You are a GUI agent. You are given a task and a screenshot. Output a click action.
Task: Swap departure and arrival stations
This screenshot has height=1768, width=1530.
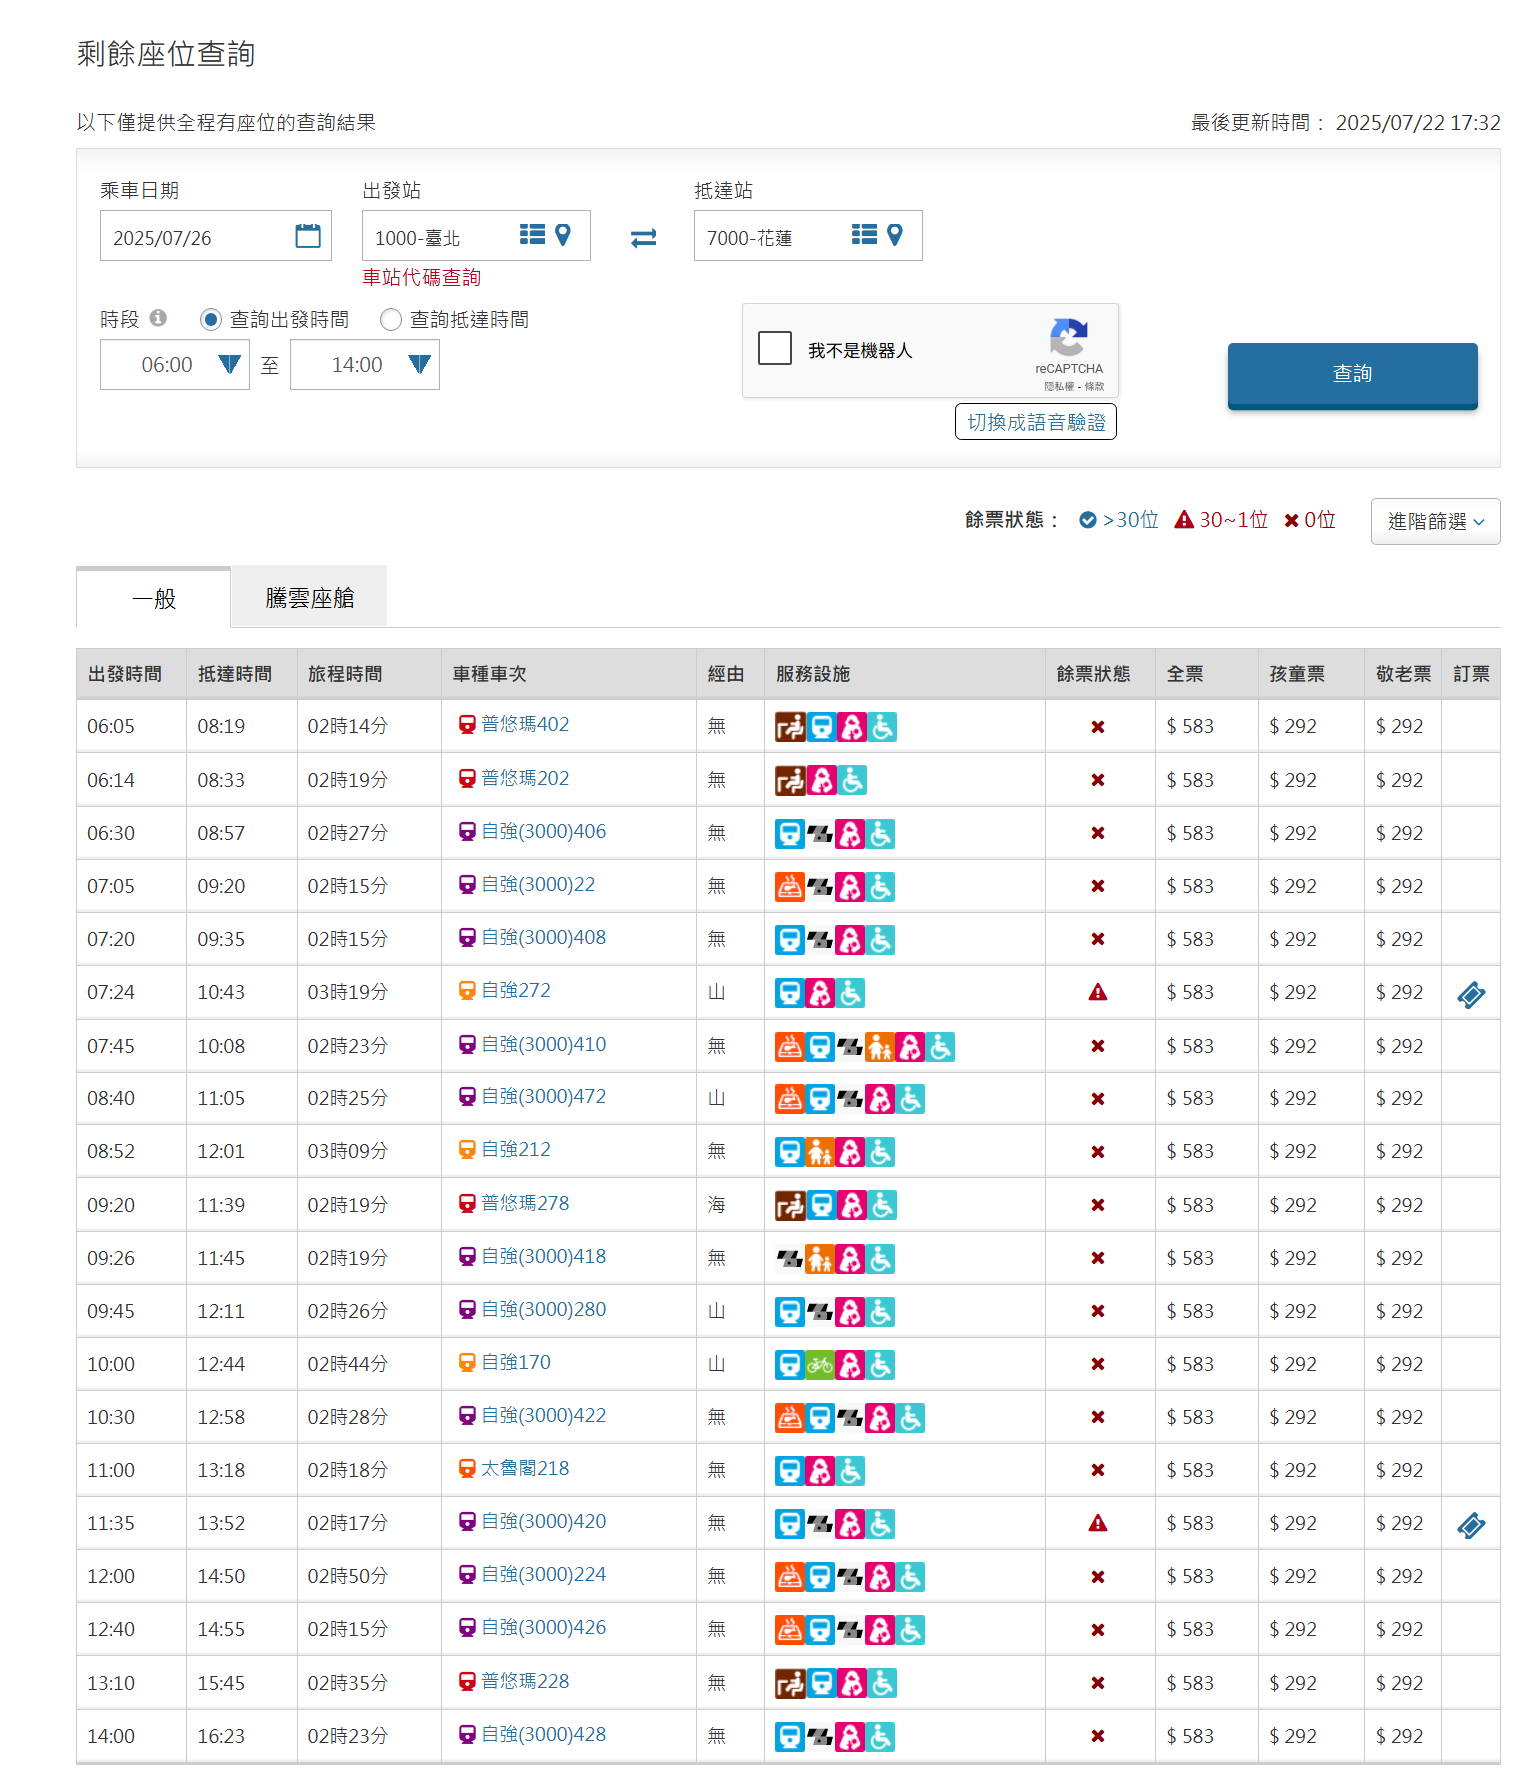coord(643,238)
